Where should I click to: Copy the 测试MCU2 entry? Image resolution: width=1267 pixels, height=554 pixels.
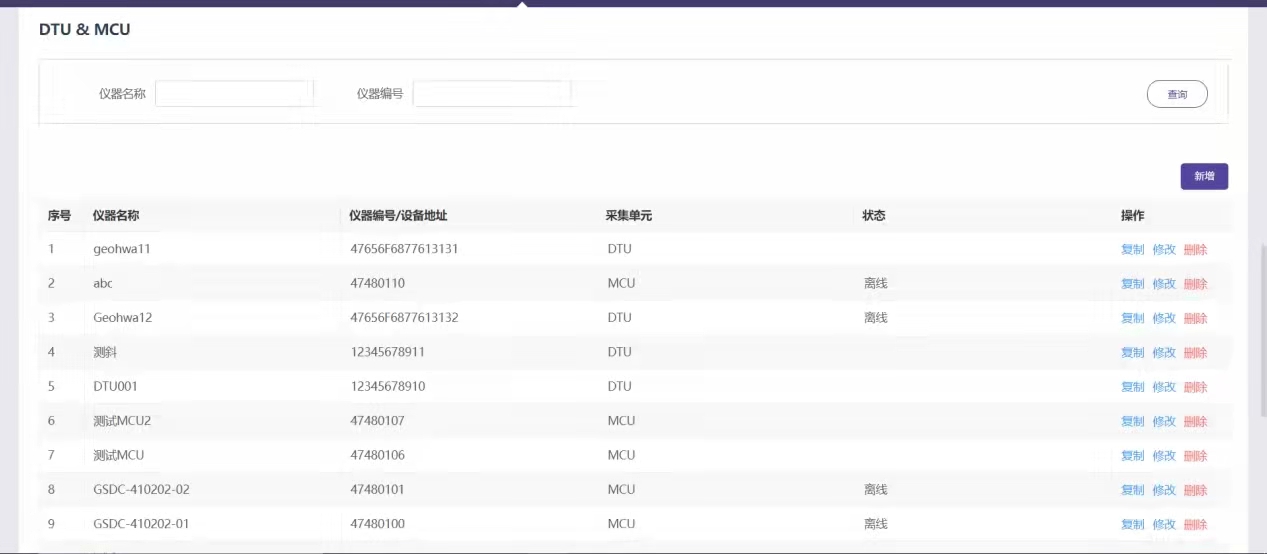(1132, 421)
